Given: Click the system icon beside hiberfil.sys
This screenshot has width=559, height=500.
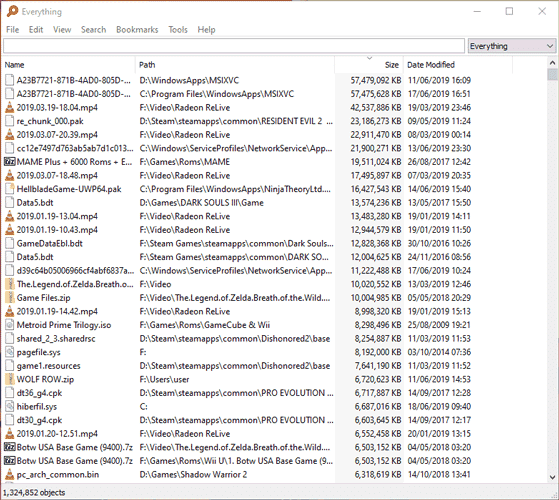Looking at the screenshot, I should 10,406.
